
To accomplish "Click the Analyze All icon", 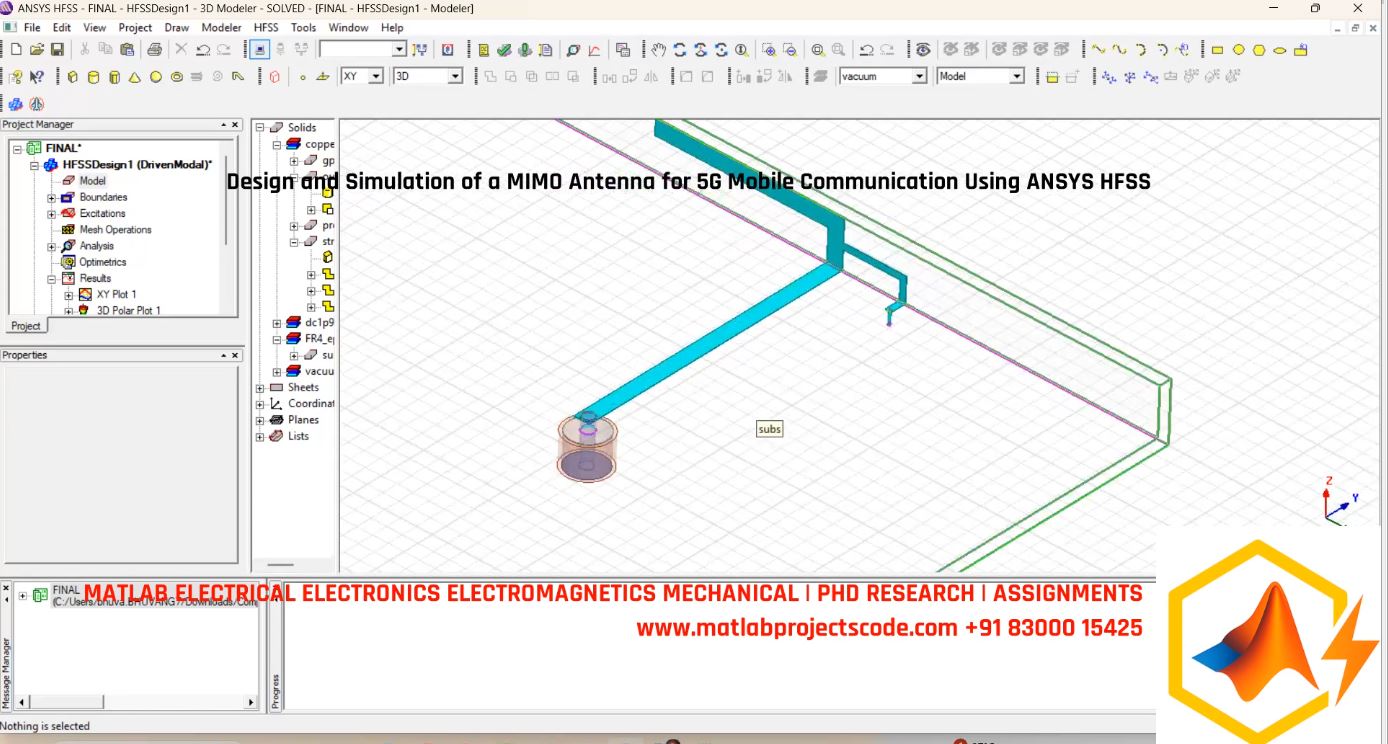I will coord(523,49).
